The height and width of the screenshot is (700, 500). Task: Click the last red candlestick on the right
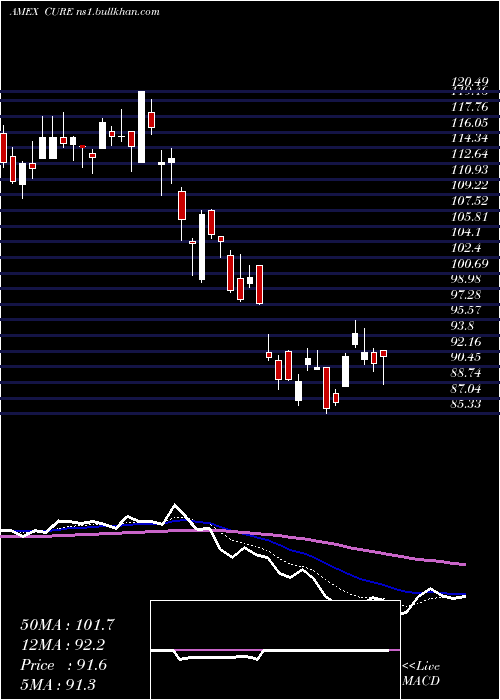[383, 353]
